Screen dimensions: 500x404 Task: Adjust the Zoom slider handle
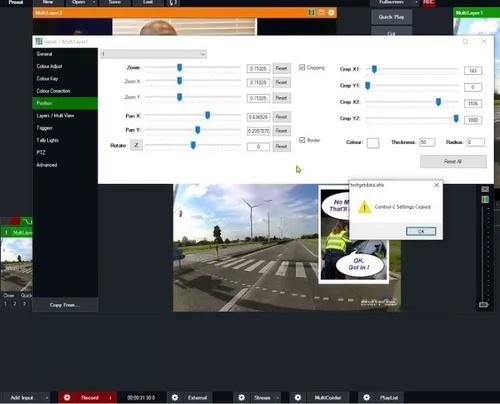tap(179, 68)
